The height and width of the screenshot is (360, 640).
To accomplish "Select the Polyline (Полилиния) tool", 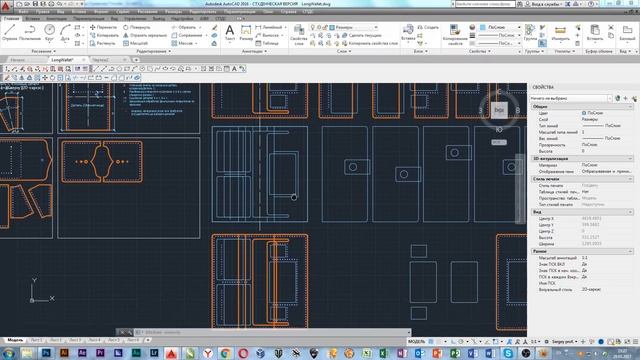I will tap(29, 32).
